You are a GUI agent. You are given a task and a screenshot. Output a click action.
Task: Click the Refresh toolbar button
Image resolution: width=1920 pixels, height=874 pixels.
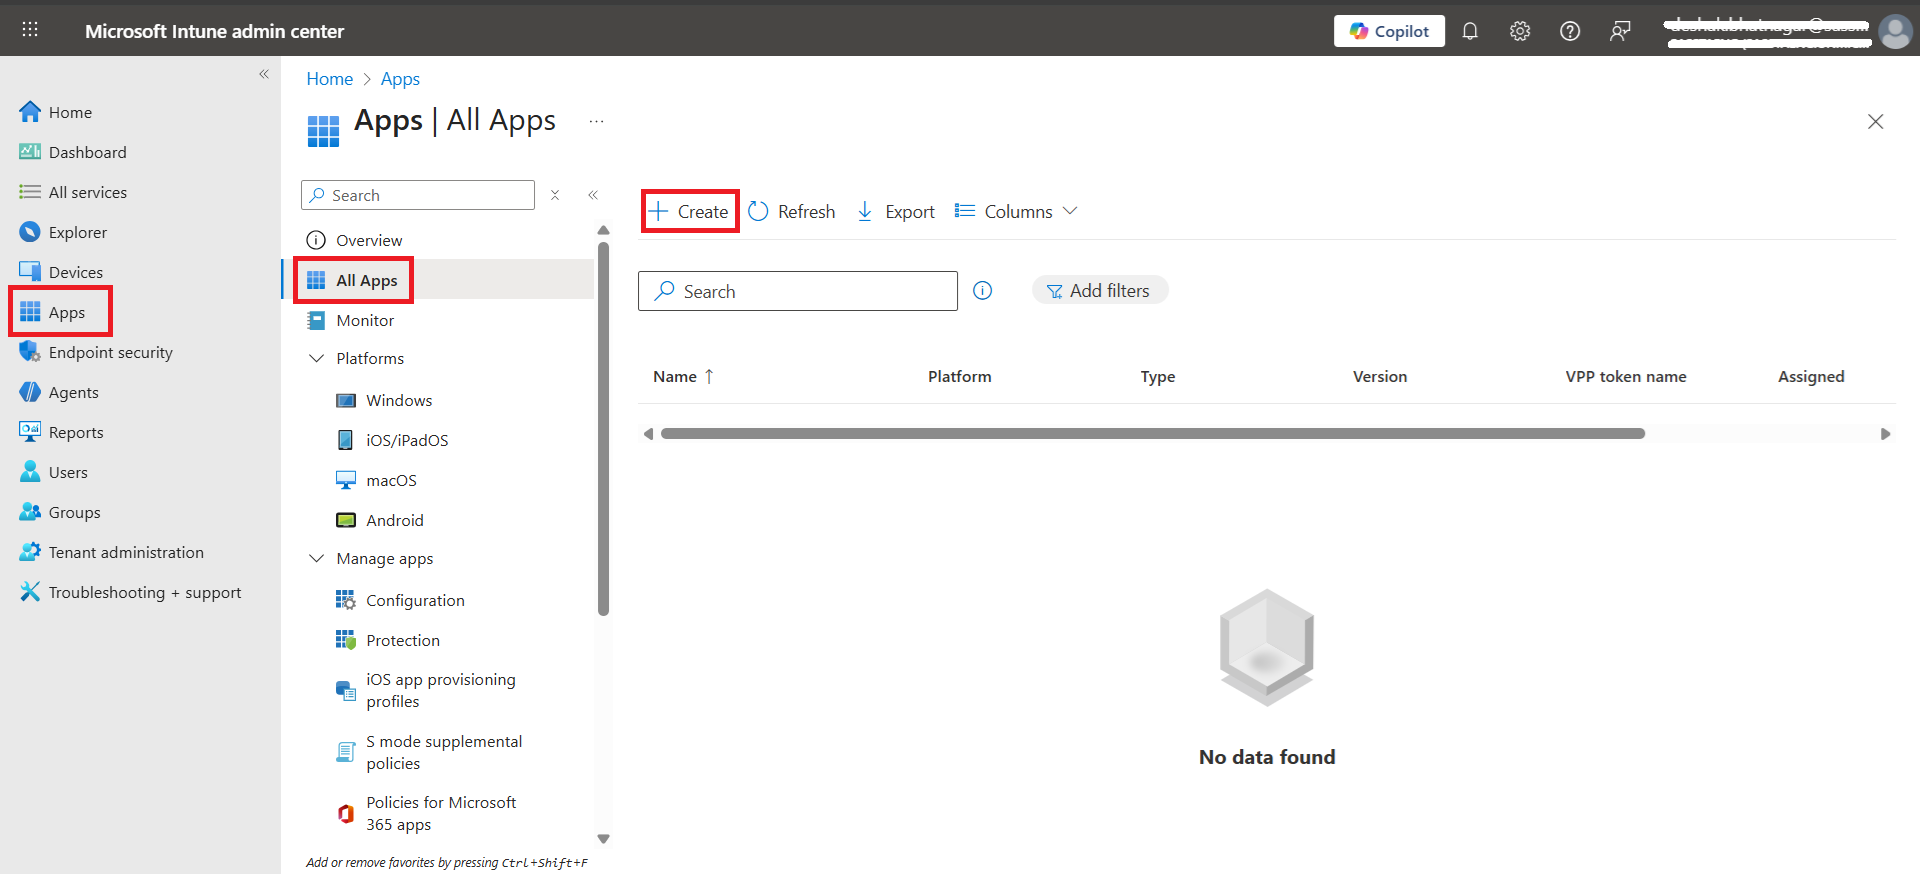point(792,212)
